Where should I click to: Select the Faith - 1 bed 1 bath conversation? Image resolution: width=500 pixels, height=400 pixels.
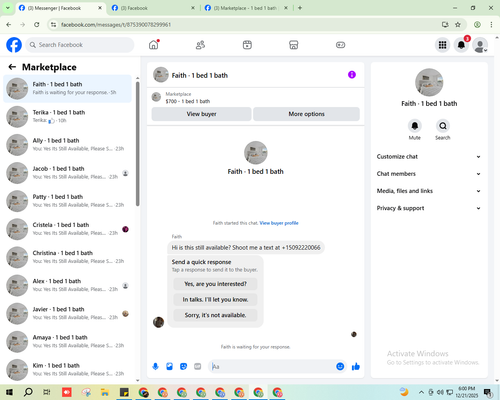pos(68,89)
